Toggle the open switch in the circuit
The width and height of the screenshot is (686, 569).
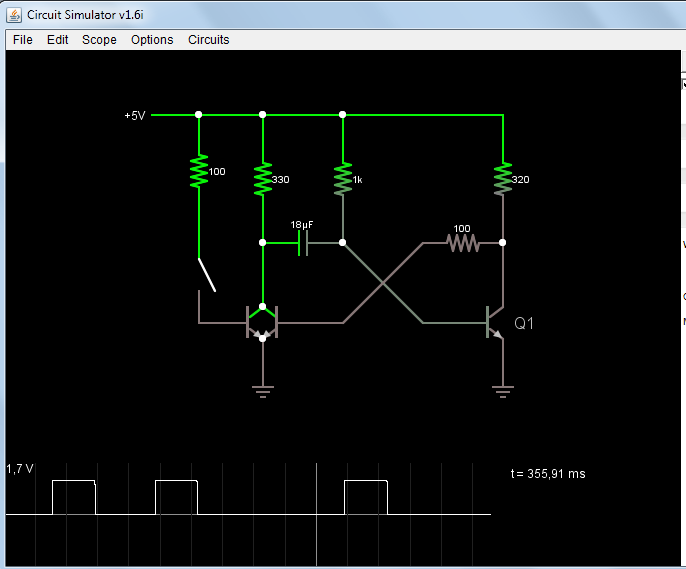(x=207, y=275)
